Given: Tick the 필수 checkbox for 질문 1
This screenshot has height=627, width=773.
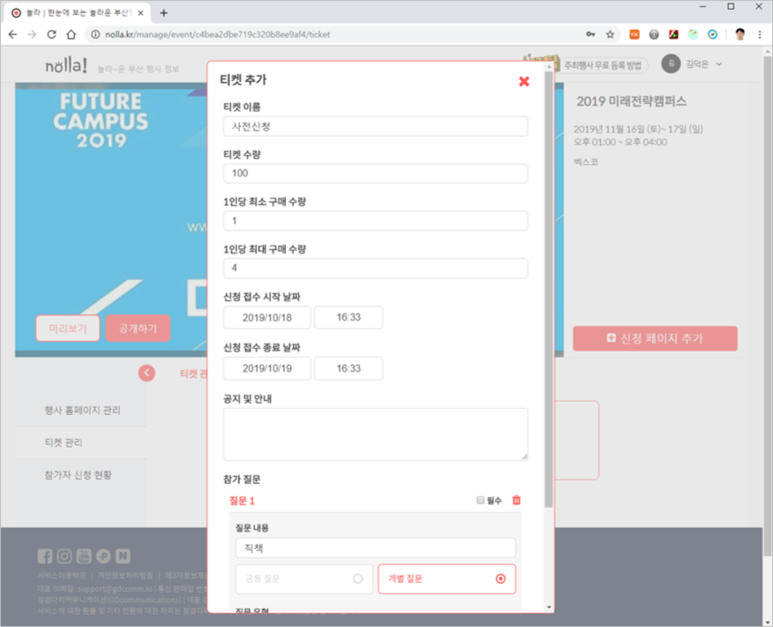Looking at the screenshot, I should click(x=480, y=500).
